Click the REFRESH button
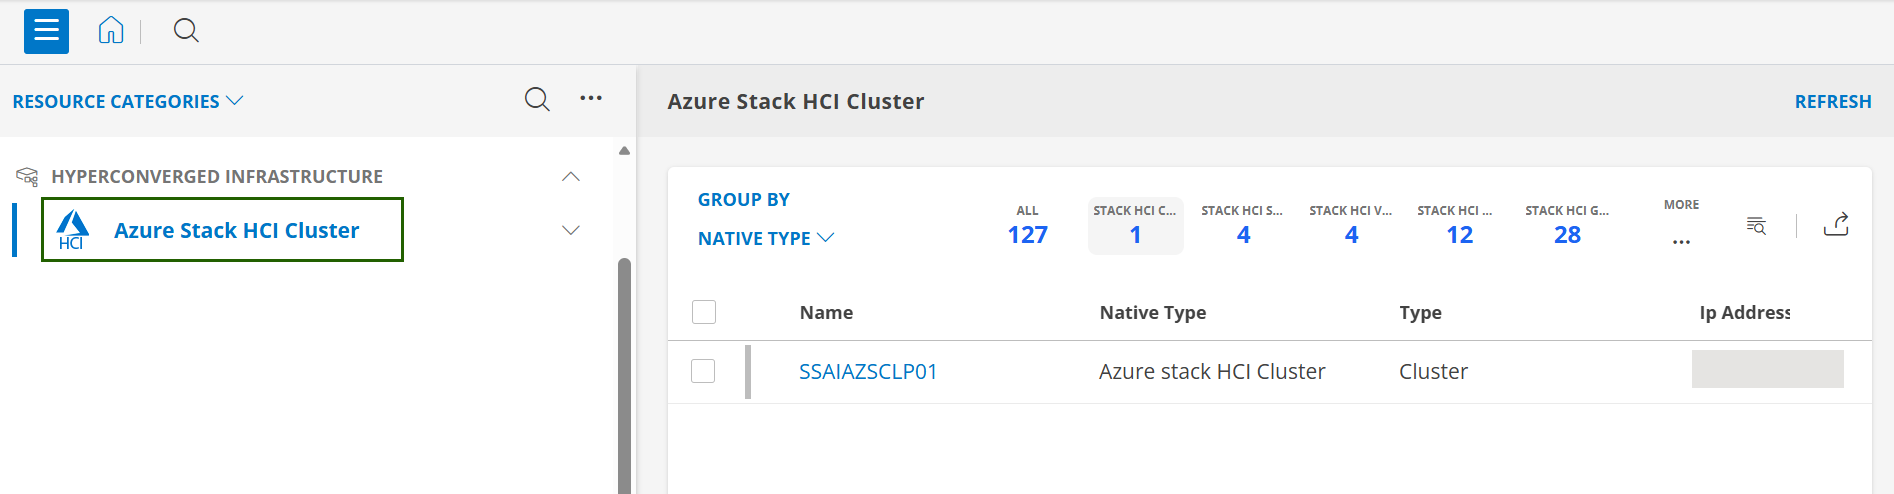This screenshot has width=1894, height=494. pyautogui.click(x=1833, y=101)
